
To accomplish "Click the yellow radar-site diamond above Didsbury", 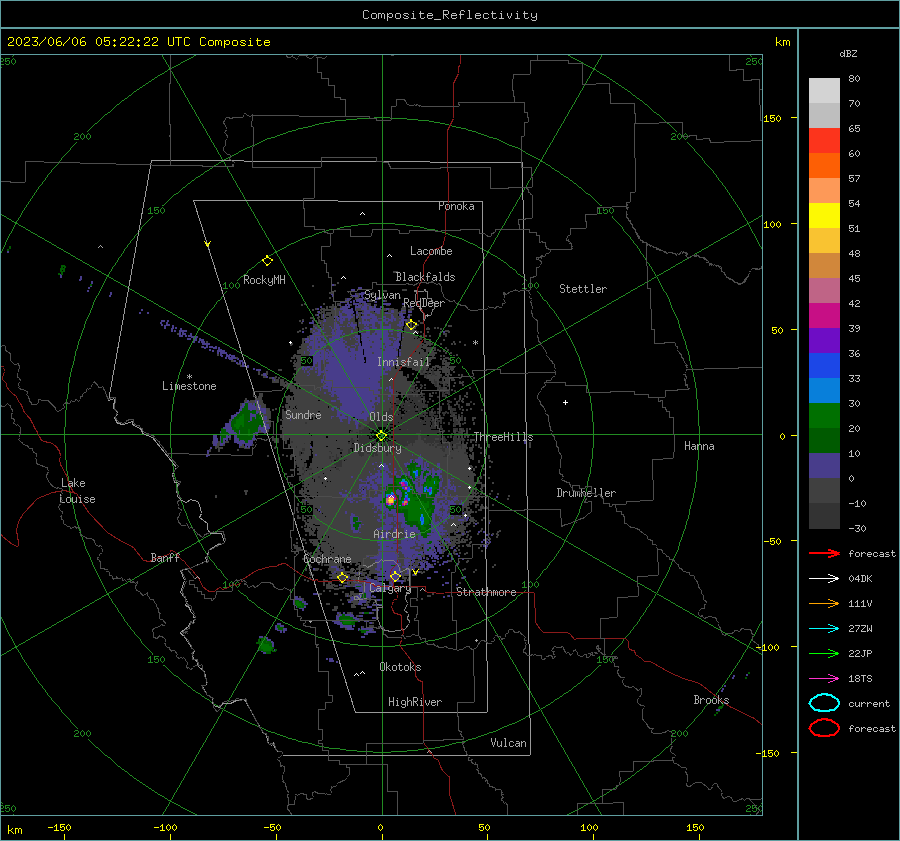I will coord(381,436).
